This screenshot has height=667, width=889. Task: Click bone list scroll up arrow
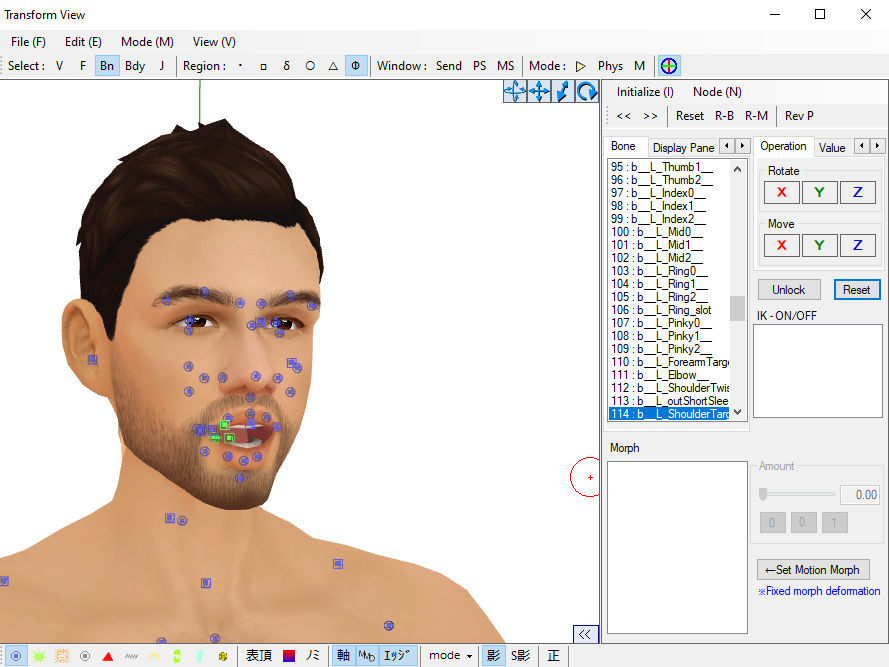(737, 169)
